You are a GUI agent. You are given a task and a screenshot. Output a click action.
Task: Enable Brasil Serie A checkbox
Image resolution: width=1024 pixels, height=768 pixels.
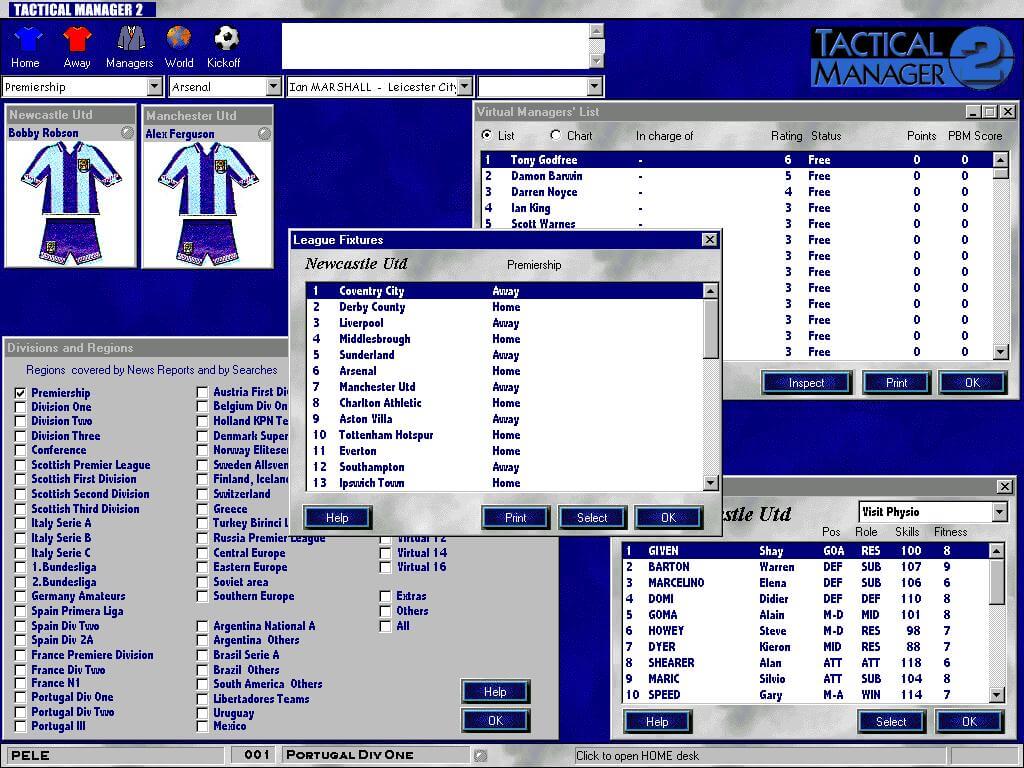[x=202, y=655]
